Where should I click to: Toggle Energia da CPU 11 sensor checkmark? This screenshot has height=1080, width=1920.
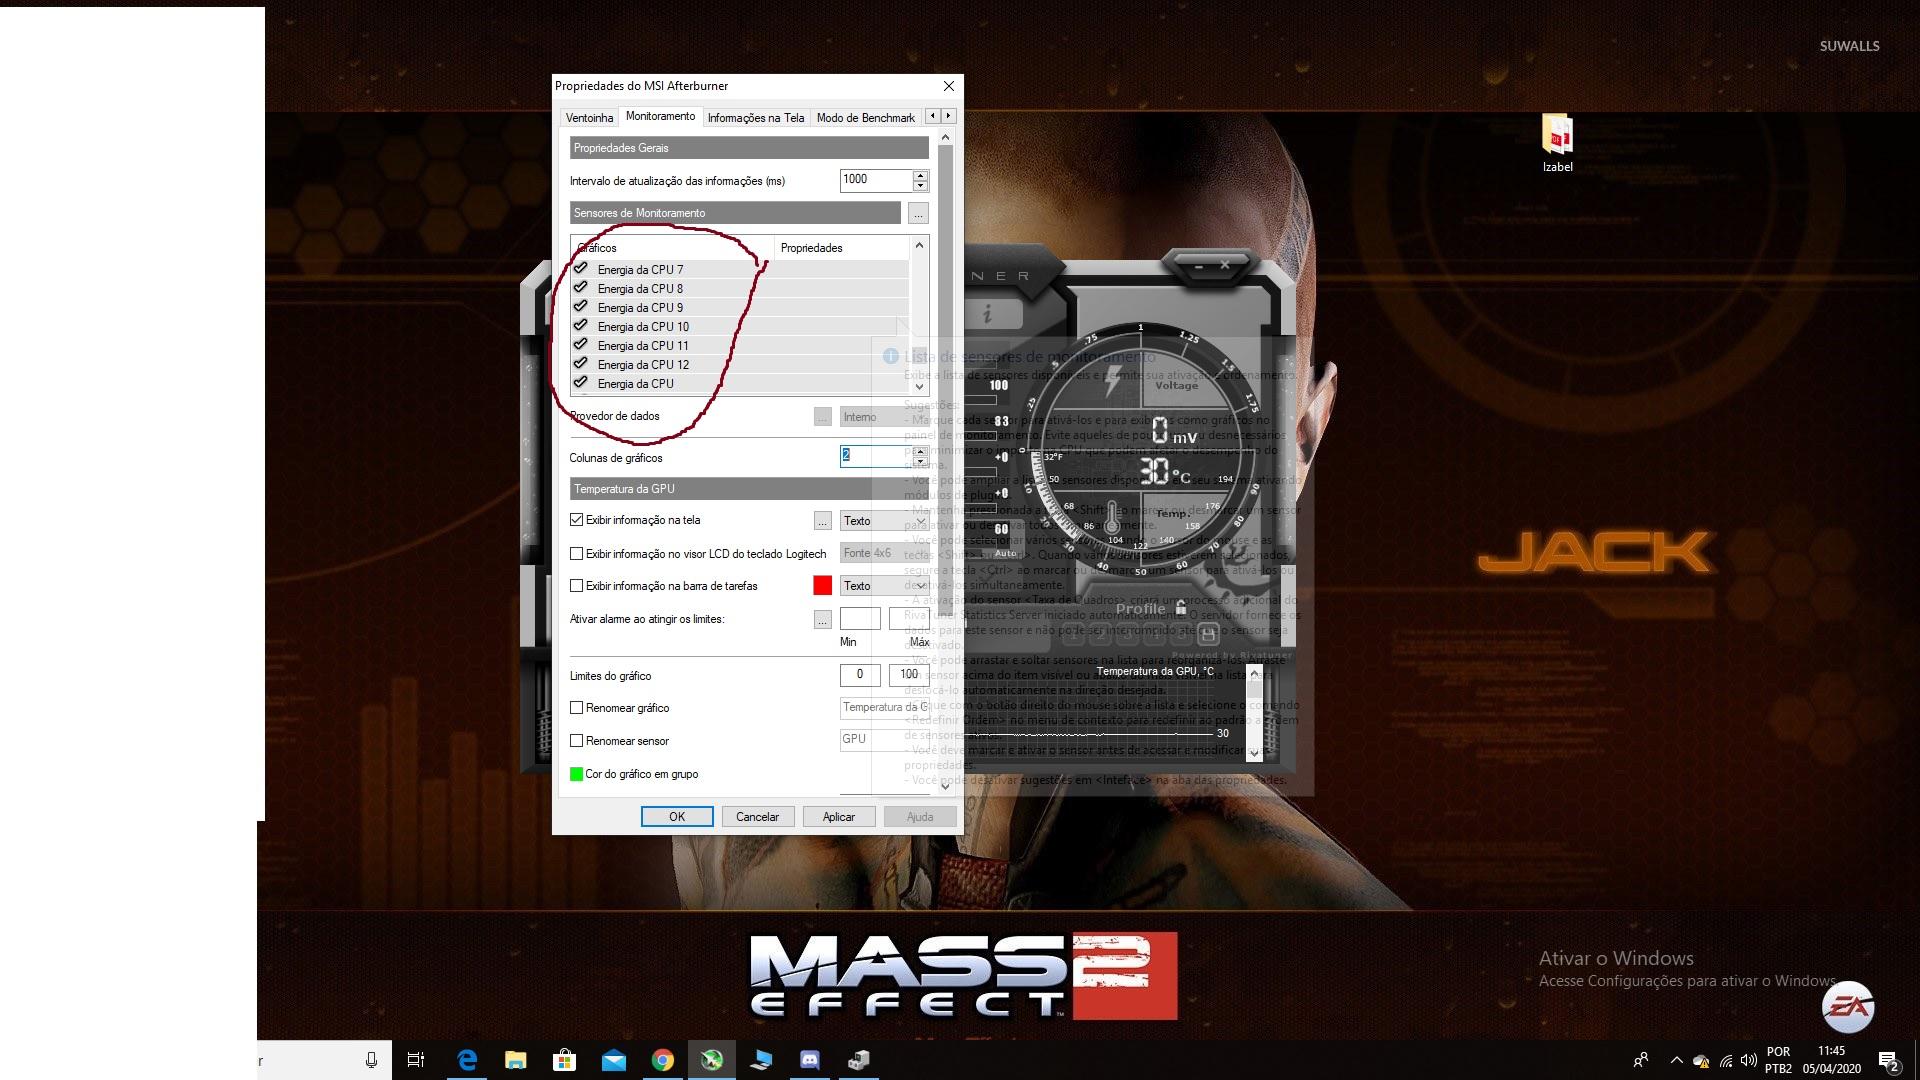(581, 345)
